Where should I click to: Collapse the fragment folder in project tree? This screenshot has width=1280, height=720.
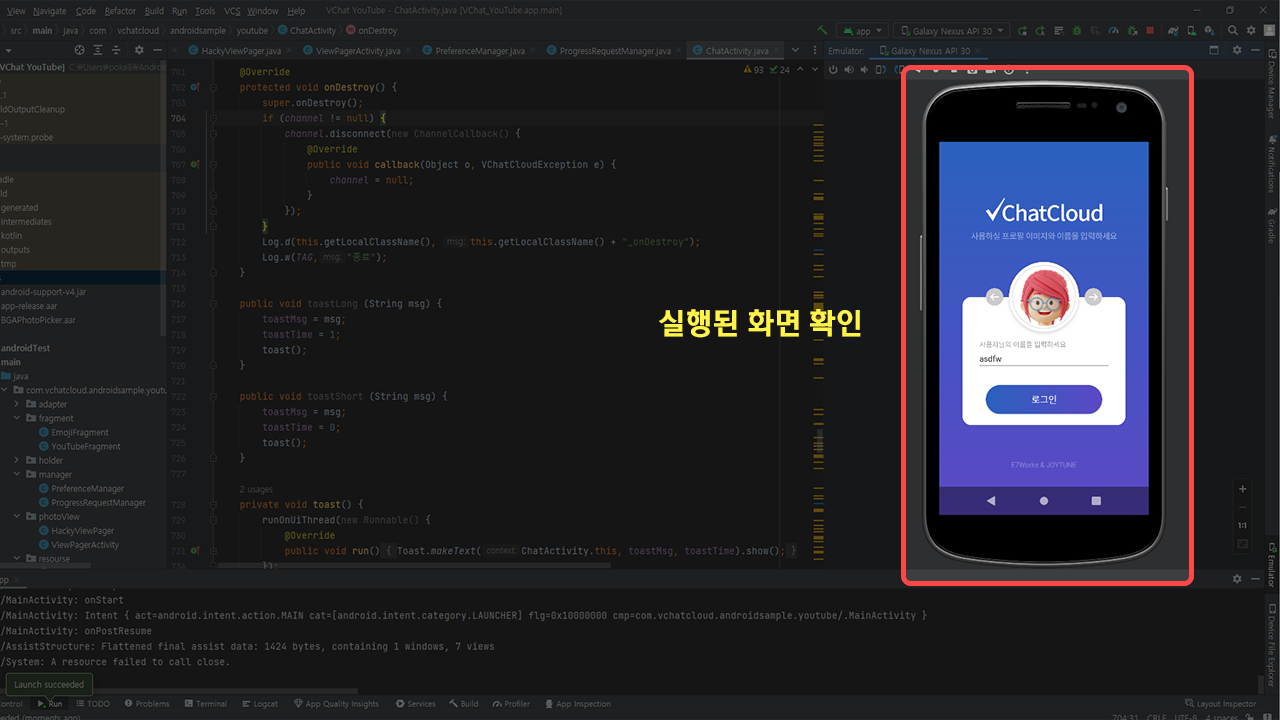(17, 418)
